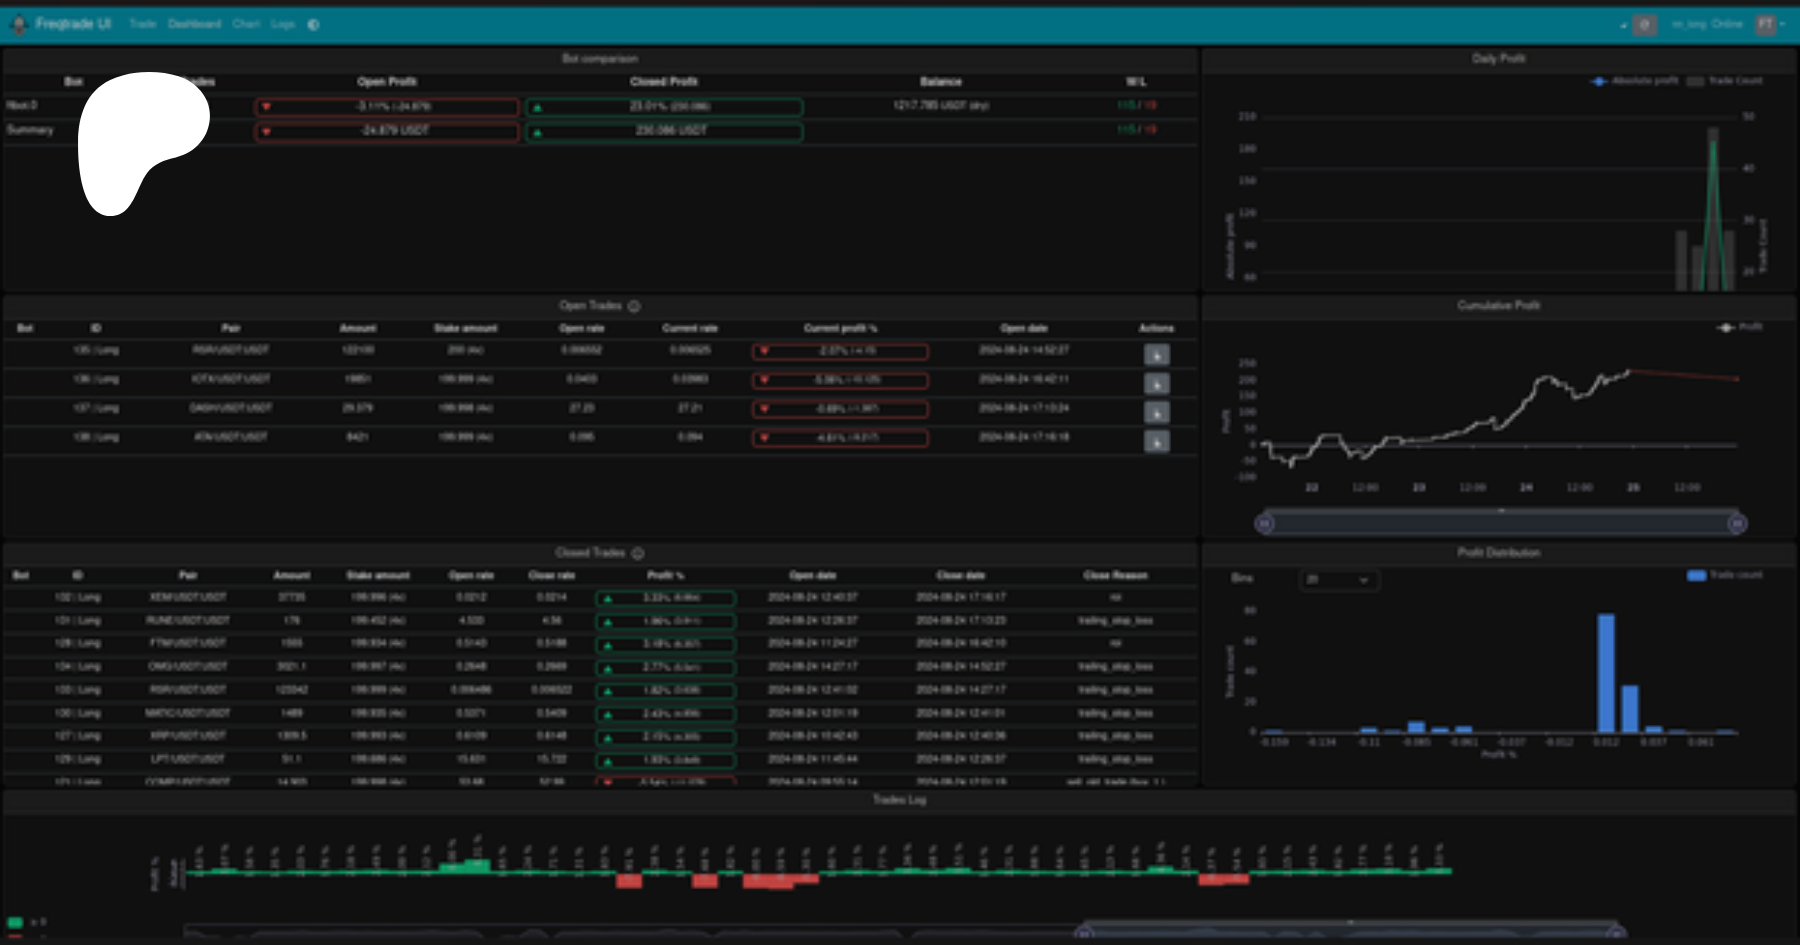Toggle Absolute profit series in Daily Profit legend
This screenshot has height=945, width=1800.
point(1635,81)
